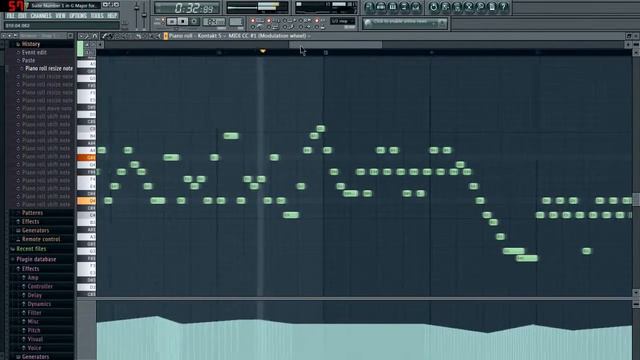Open the piano roll shortcut icon
This screenshot has height=360, width=640.
[x=393, y=7]
